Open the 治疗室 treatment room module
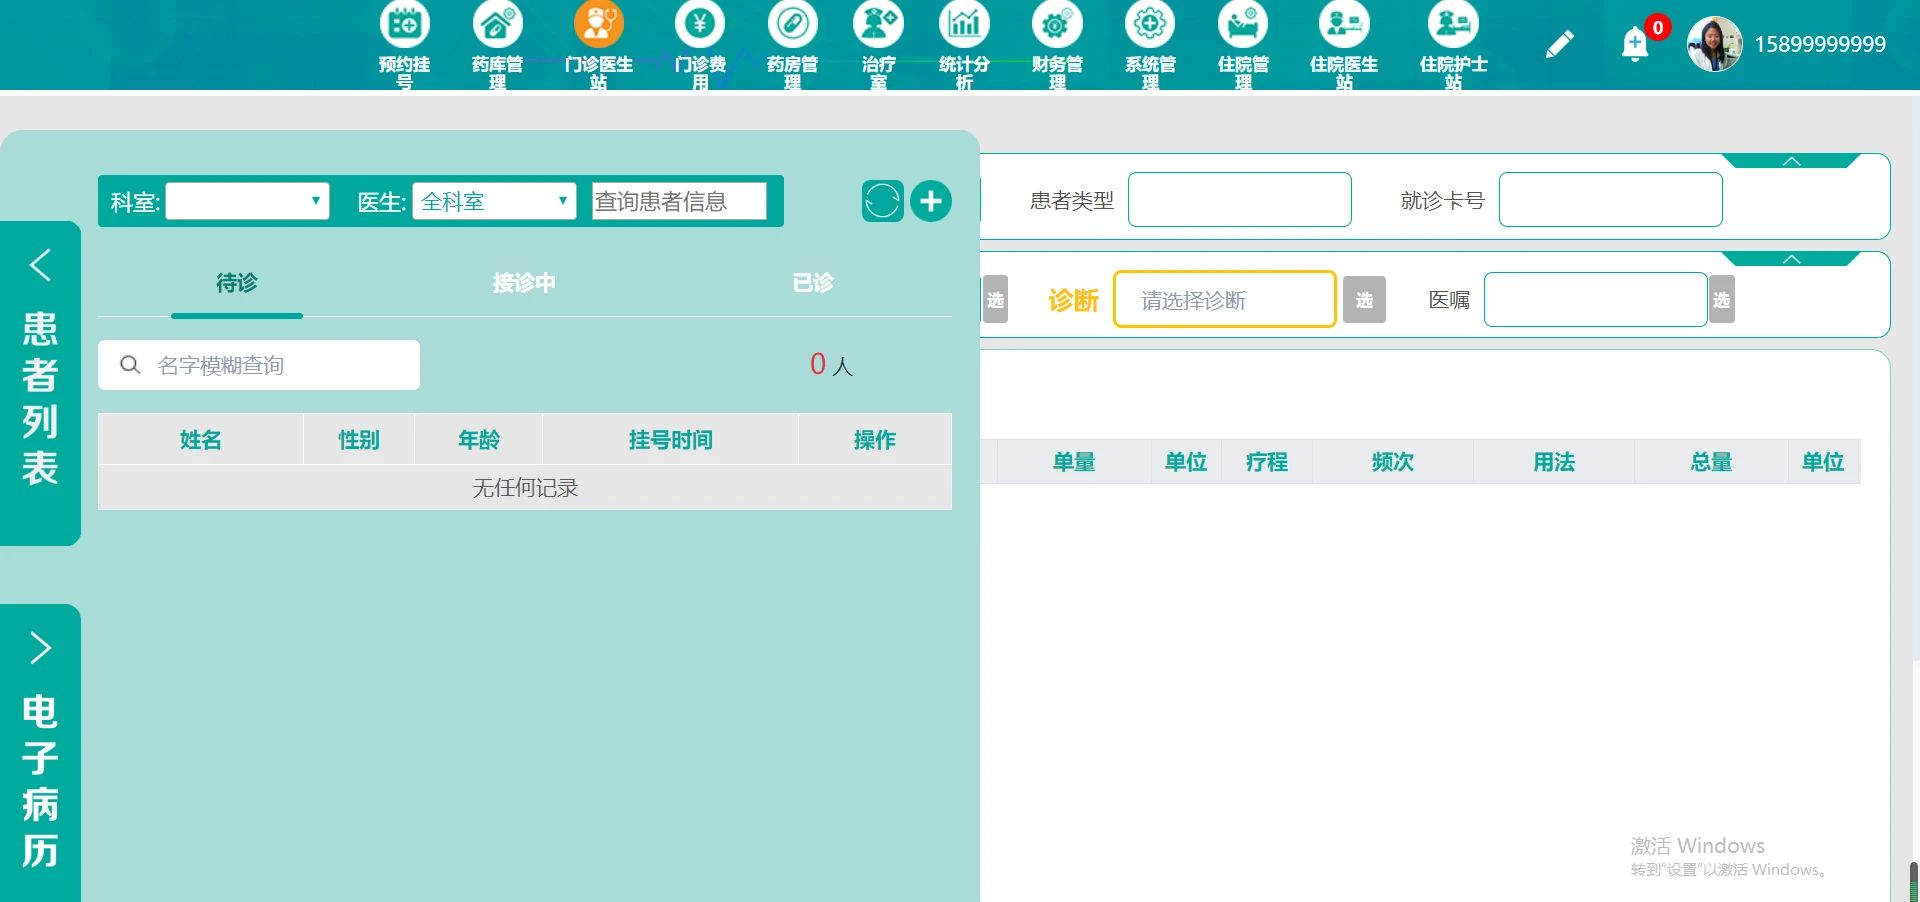1920x902 pixels. 878,45
